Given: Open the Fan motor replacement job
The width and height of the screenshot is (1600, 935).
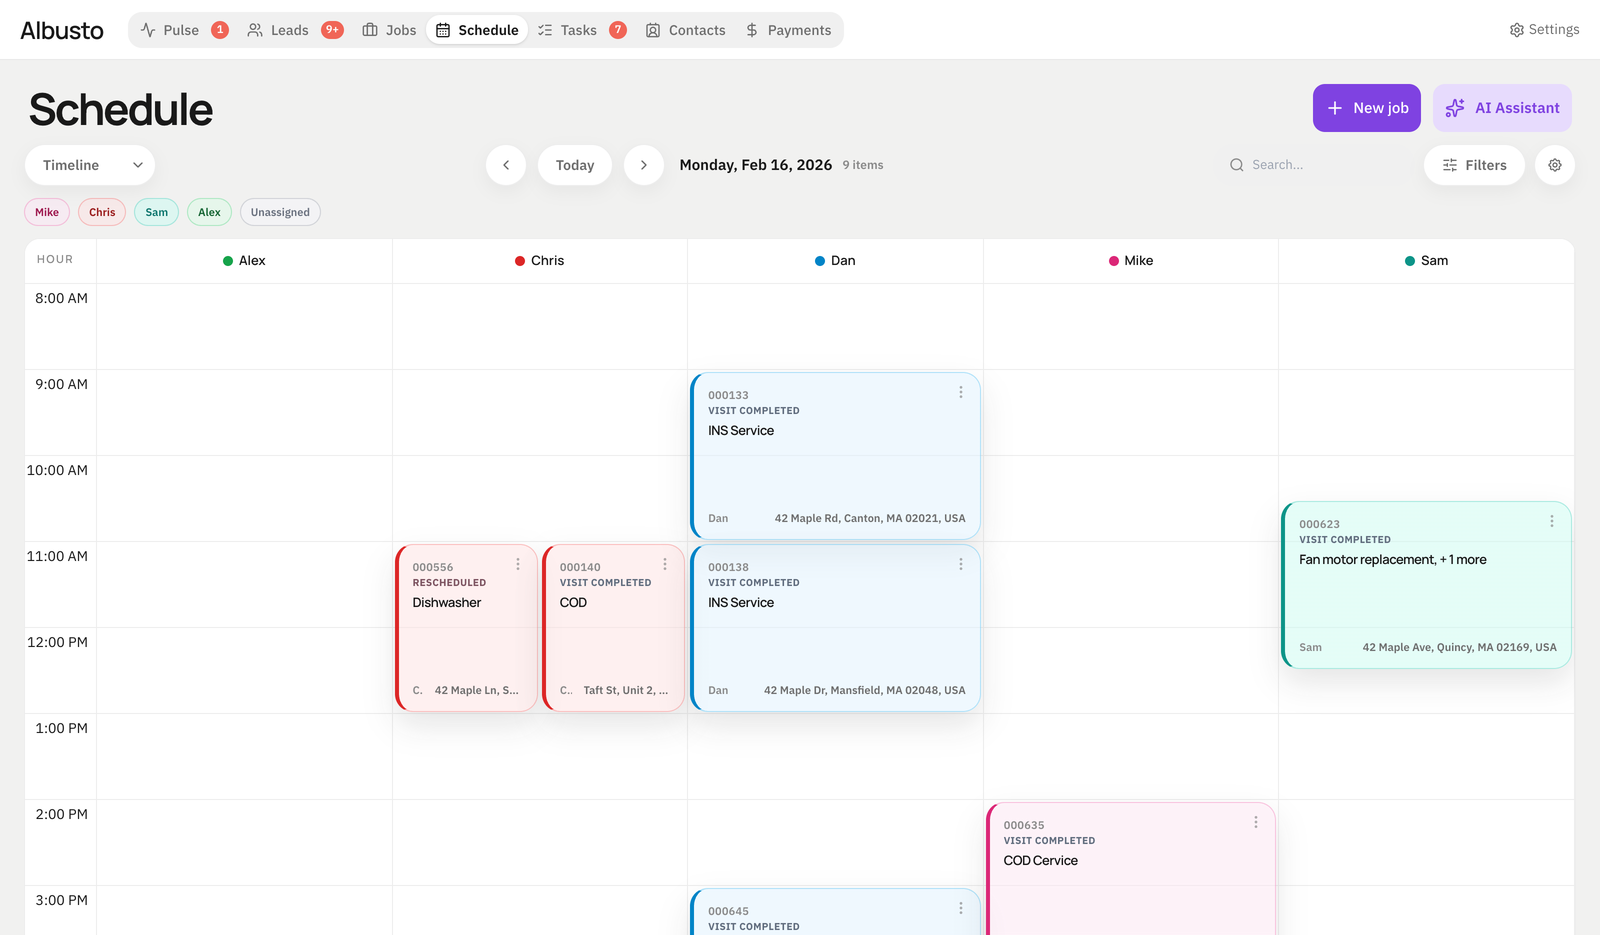Looking at the screenshot, I should (1427, 585).
